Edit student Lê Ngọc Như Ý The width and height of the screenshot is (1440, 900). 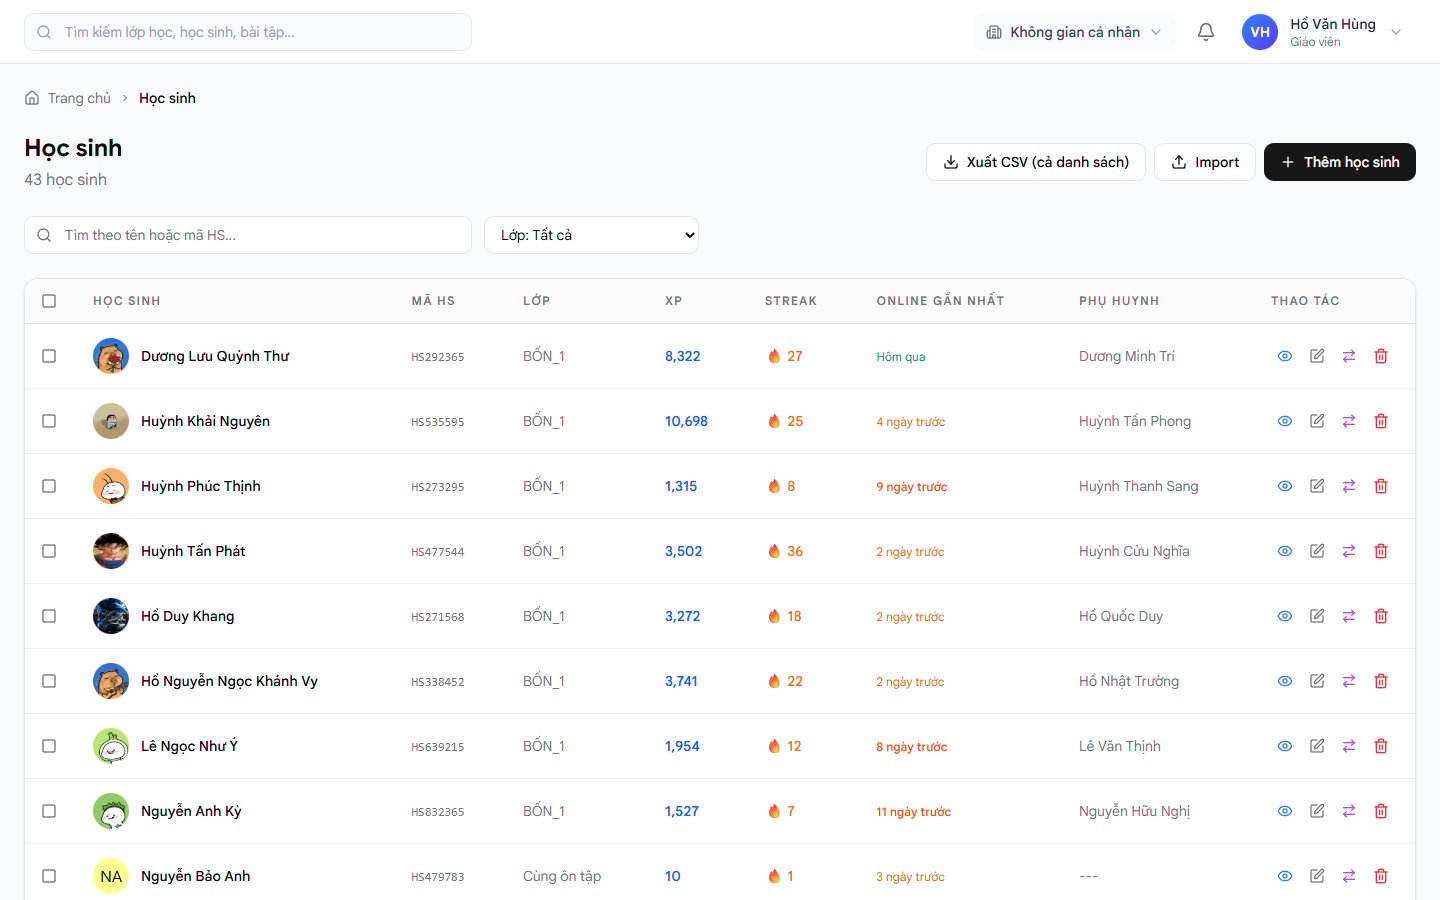[x=1317, y=746]
